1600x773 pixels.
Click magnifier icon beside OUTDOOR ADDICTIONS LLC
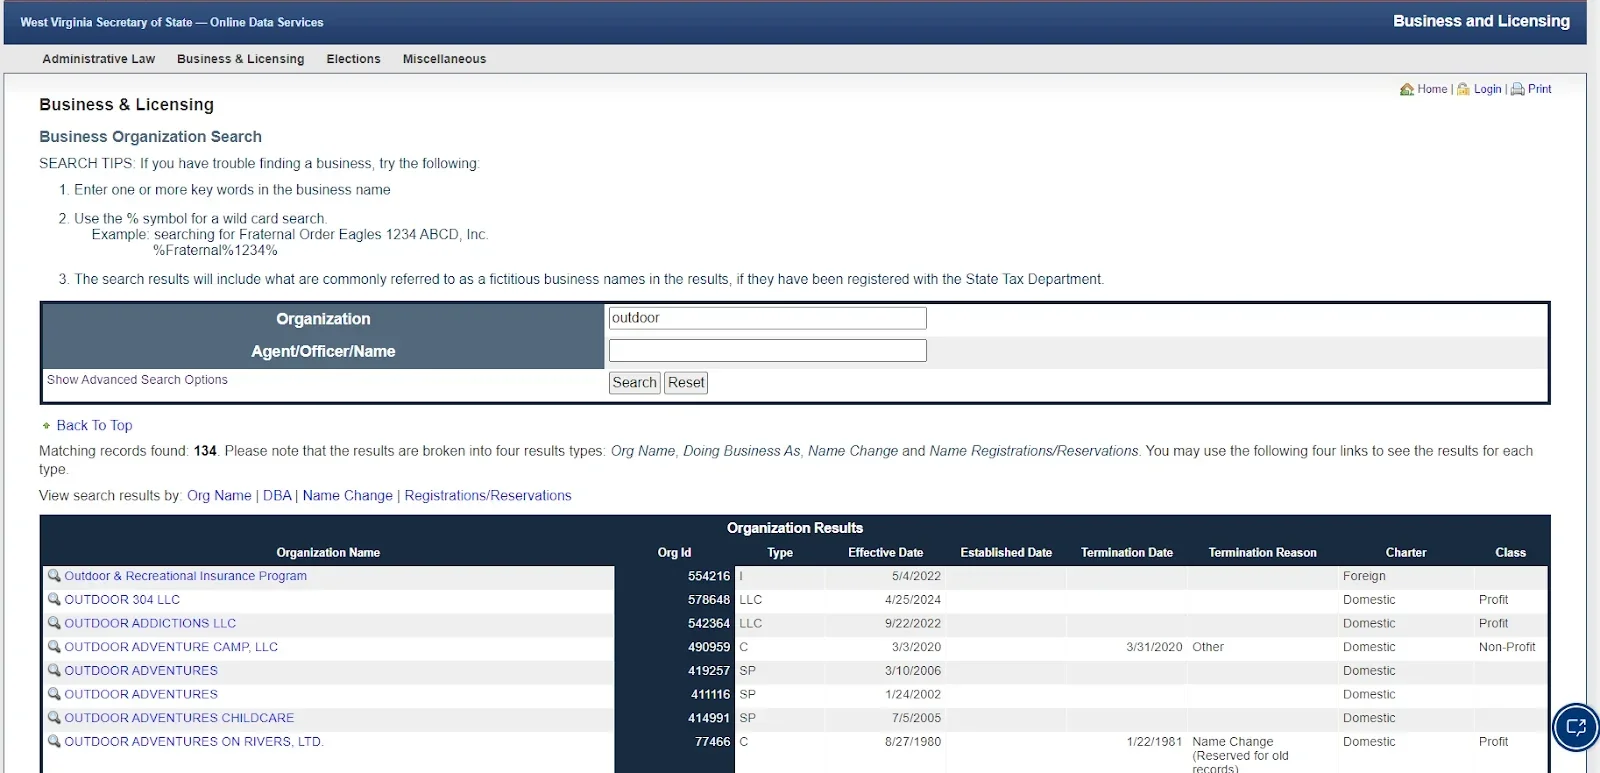coord(54,623)
